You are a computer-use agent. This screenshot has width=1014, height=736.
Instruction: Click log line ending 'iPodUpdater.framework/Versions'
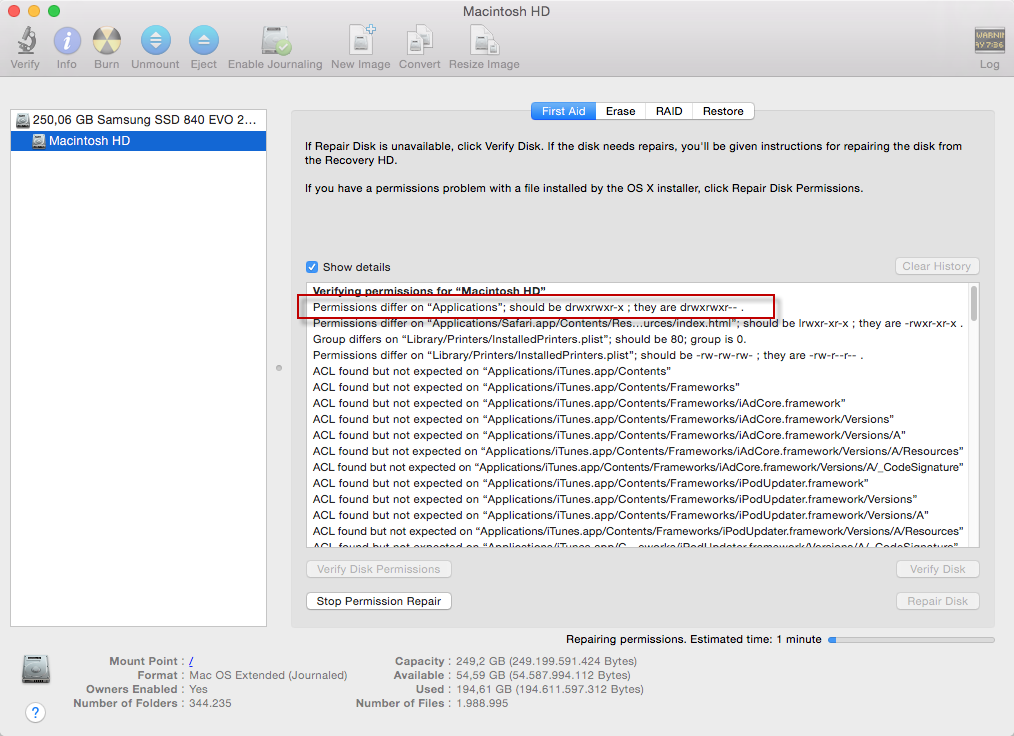(x=614, y=499)
